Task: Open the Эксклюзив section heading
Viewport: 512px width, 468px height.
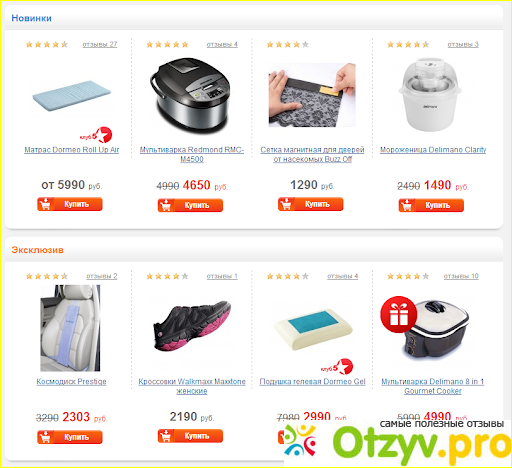Action: pos(37,250)
